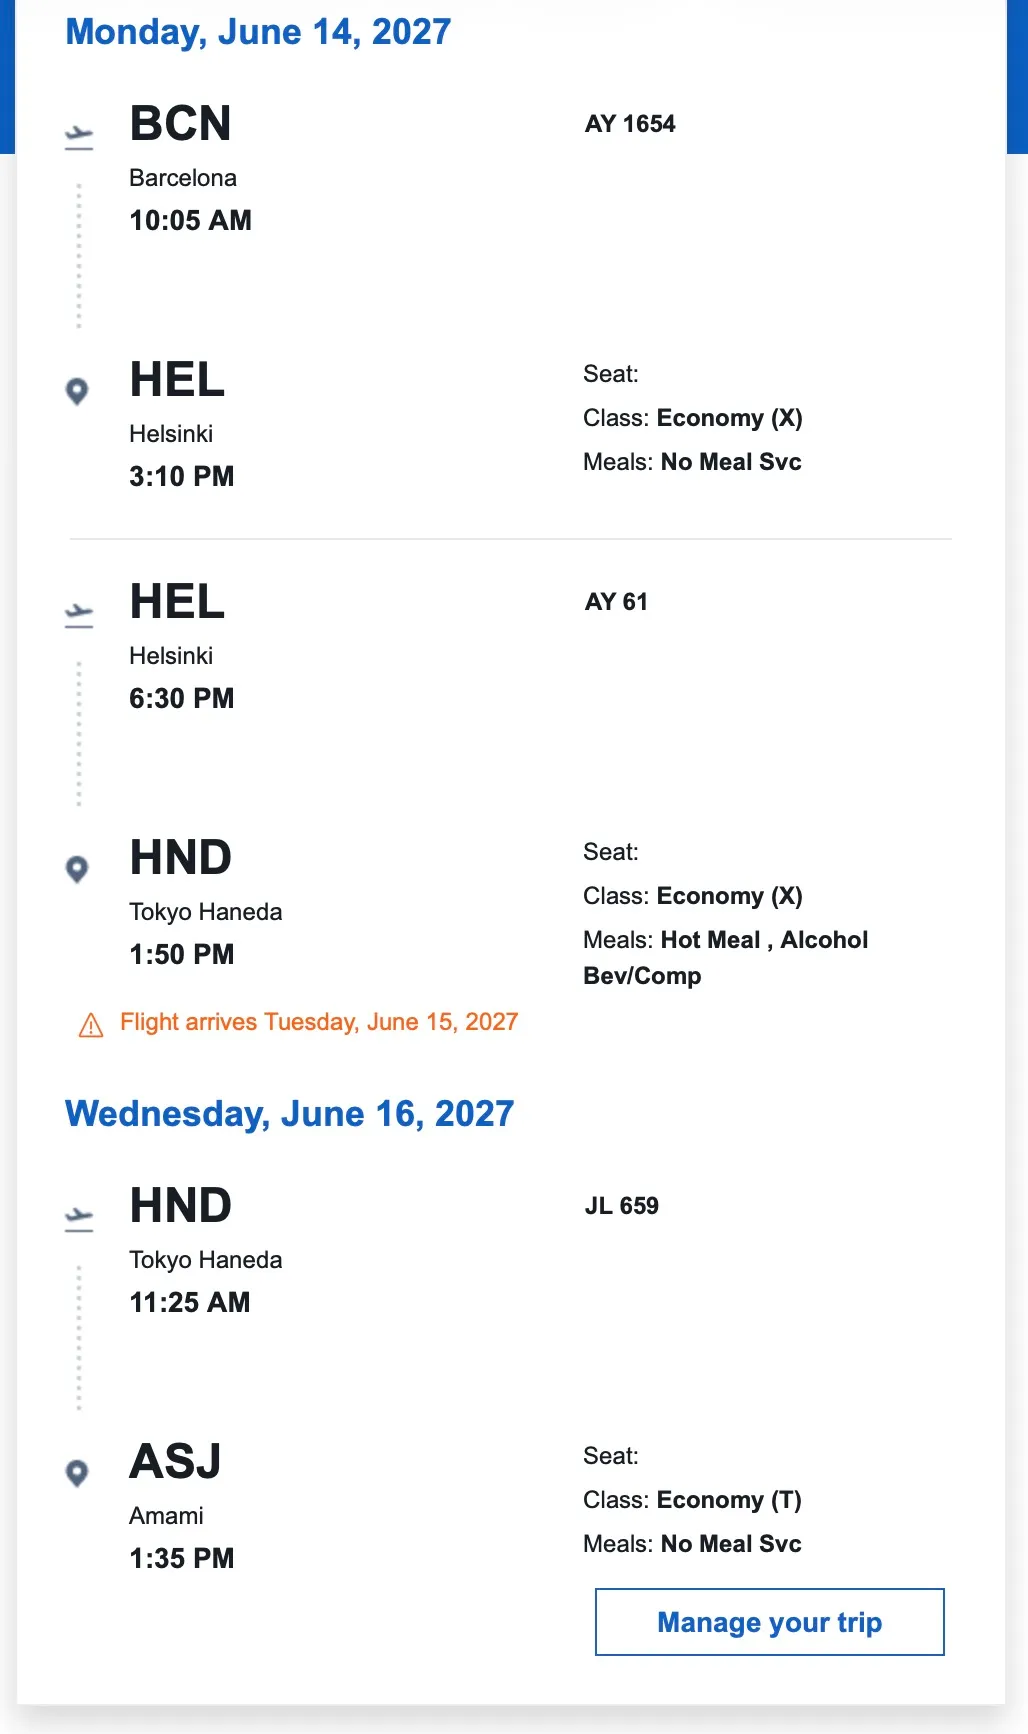Click the location pin icon beside ASJ Amami
The width and height of the screenshot is (1028, 1734).
(x=77, y=1473)
